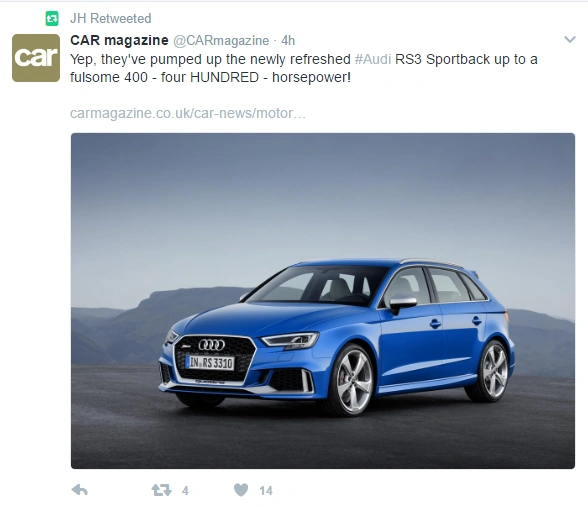Retweet the Audi RS3 tweet
The image size is (588, 508).
[162, 490]
